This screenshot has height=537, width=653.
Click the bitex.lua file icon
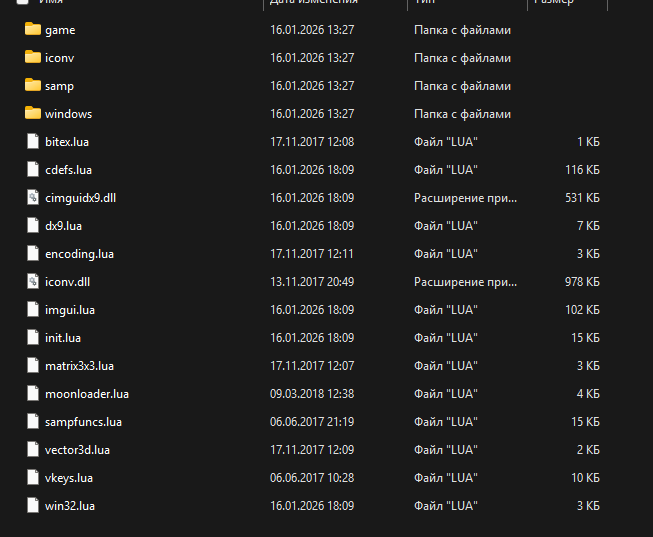click(x=33, y=142)
